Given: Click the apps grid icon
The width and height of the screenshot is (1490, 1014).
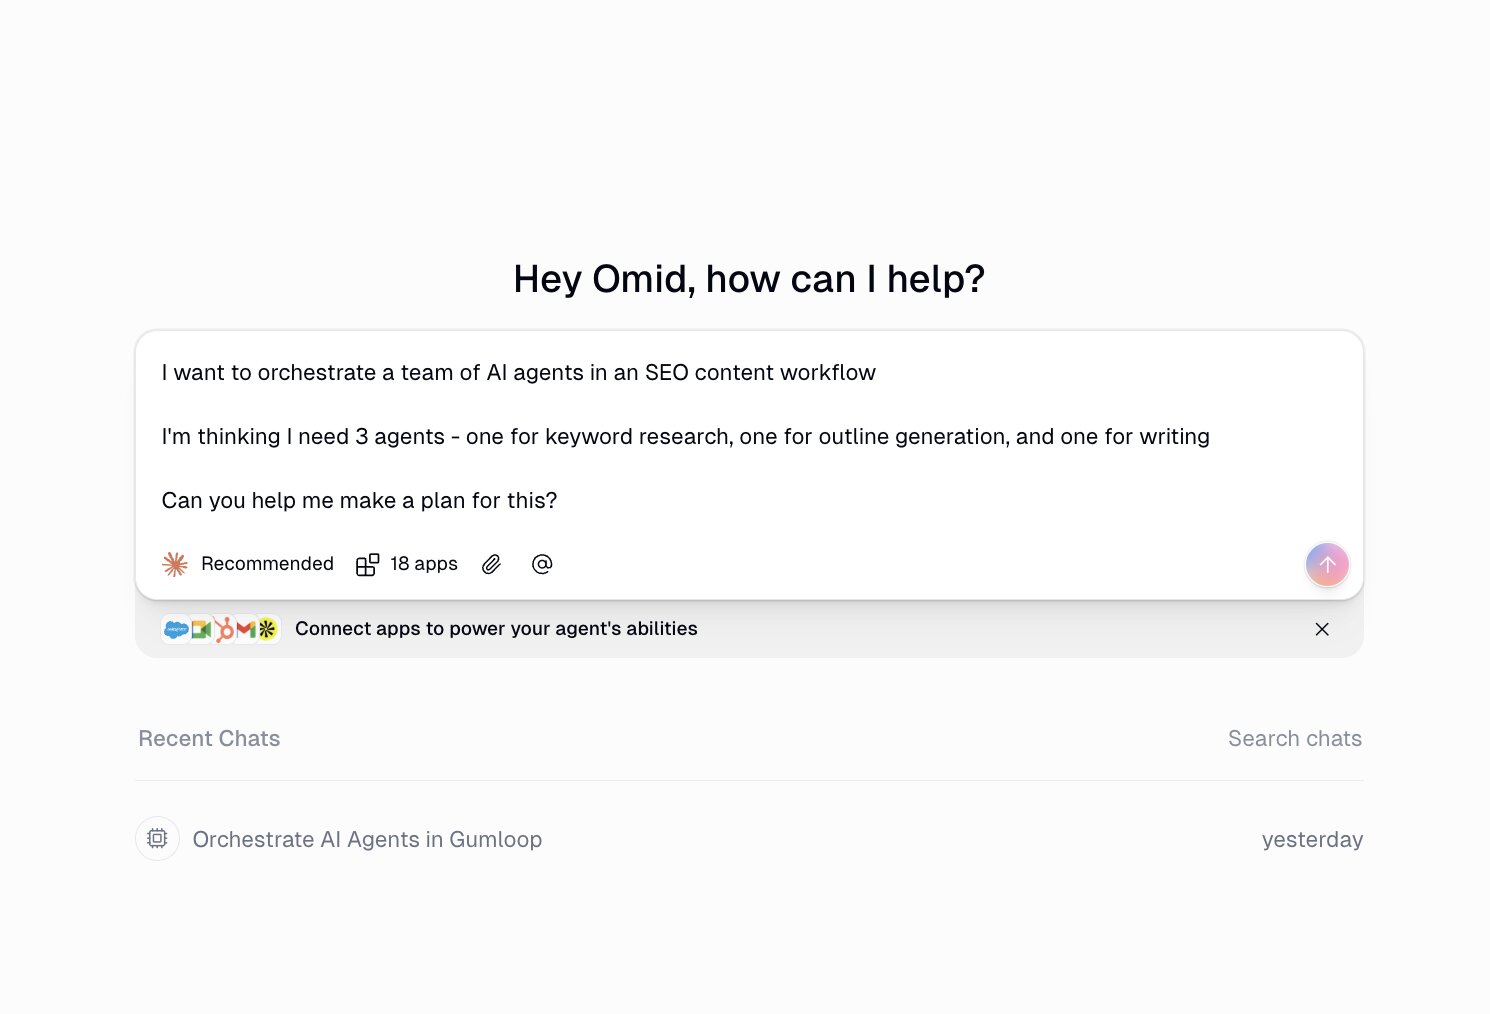Looking at the screenshot, I should tap(368, 564).
